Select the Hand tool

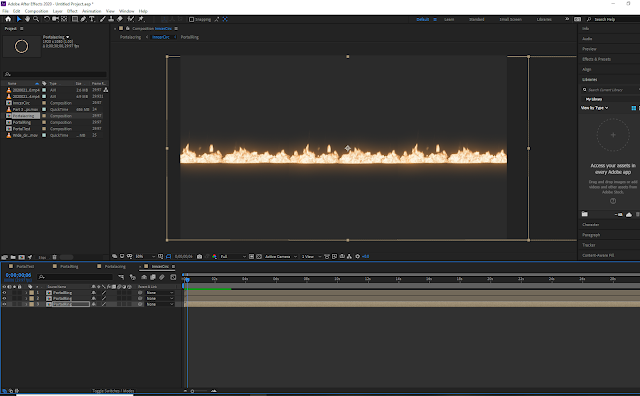27,19
